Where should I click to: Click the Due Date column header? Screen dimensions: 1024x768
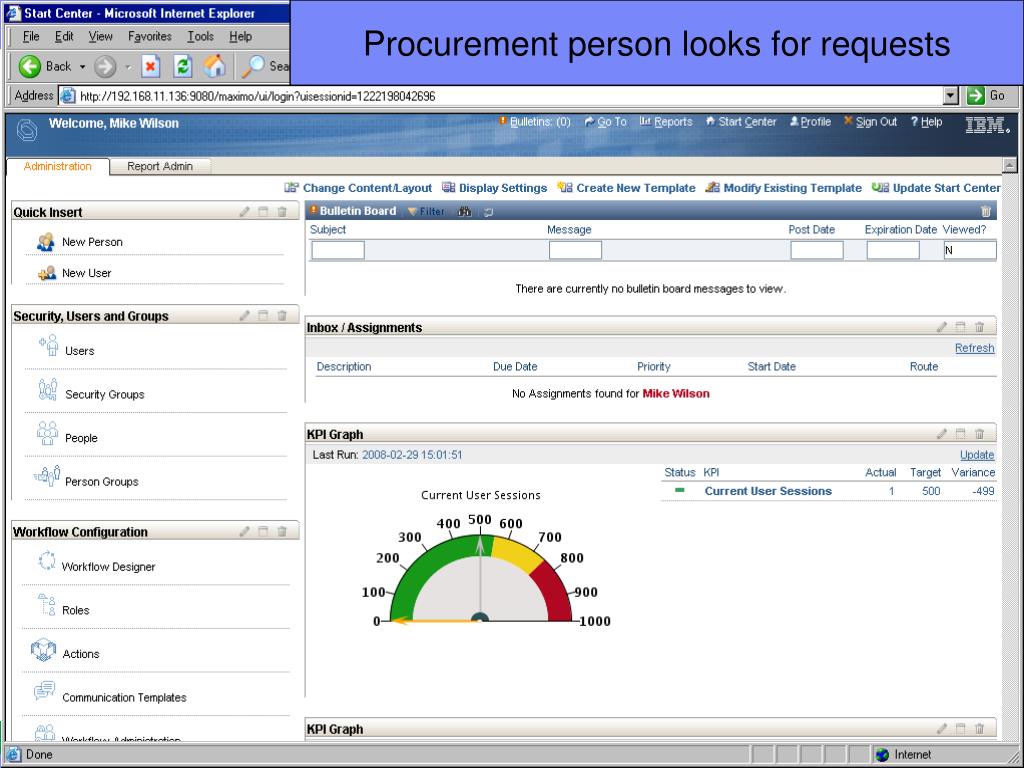click(515, 366)
